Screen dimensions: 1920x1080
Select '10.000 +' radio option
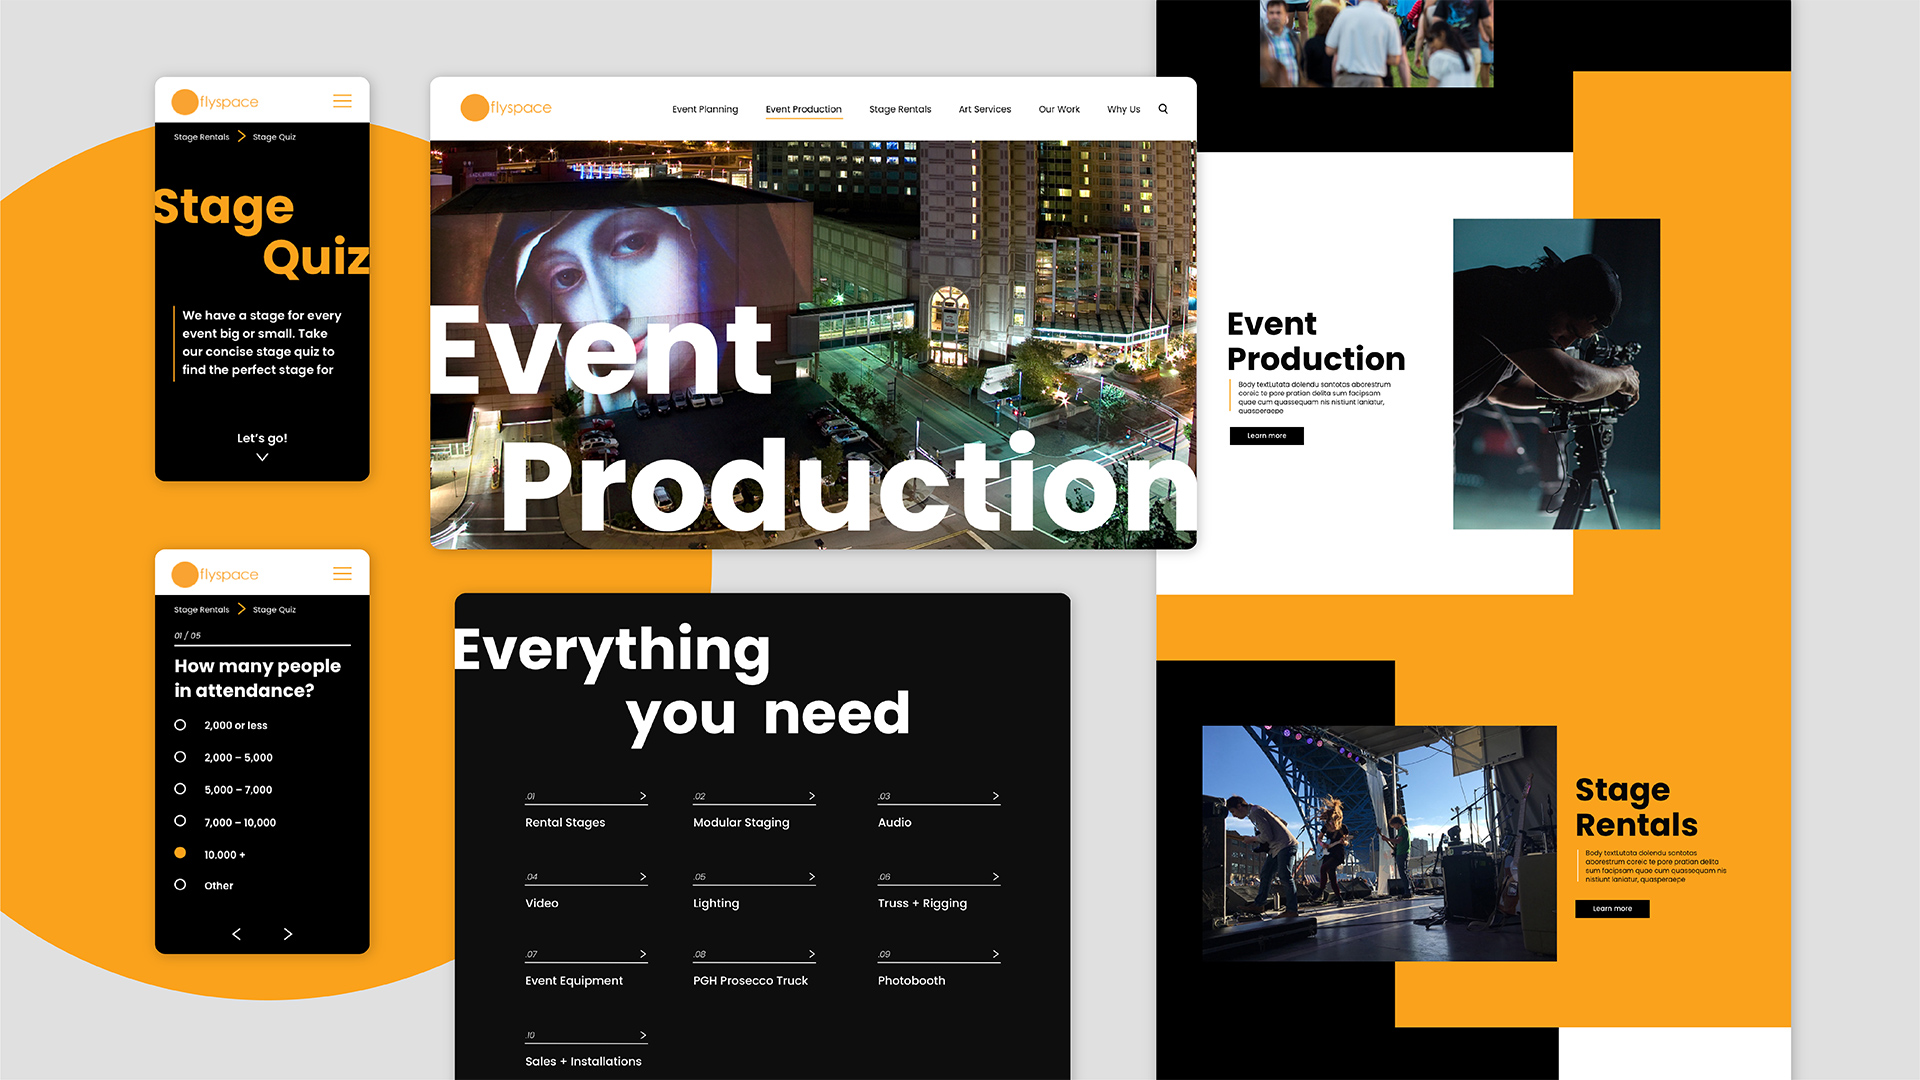180,853
